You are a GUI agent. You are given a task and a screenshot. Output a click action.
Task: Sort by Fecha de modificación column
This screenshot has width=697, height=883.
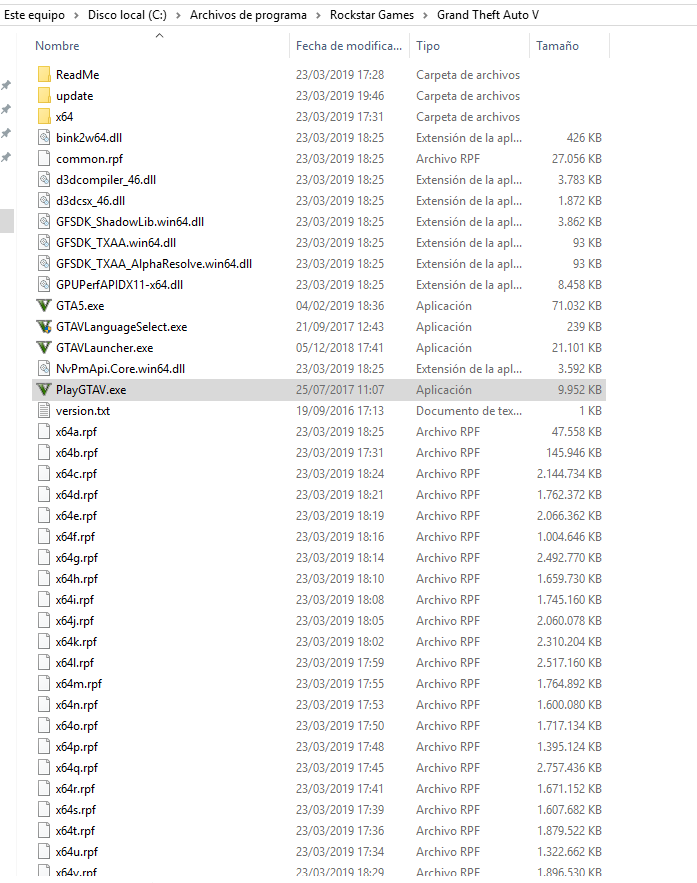[x=349, y=46]
